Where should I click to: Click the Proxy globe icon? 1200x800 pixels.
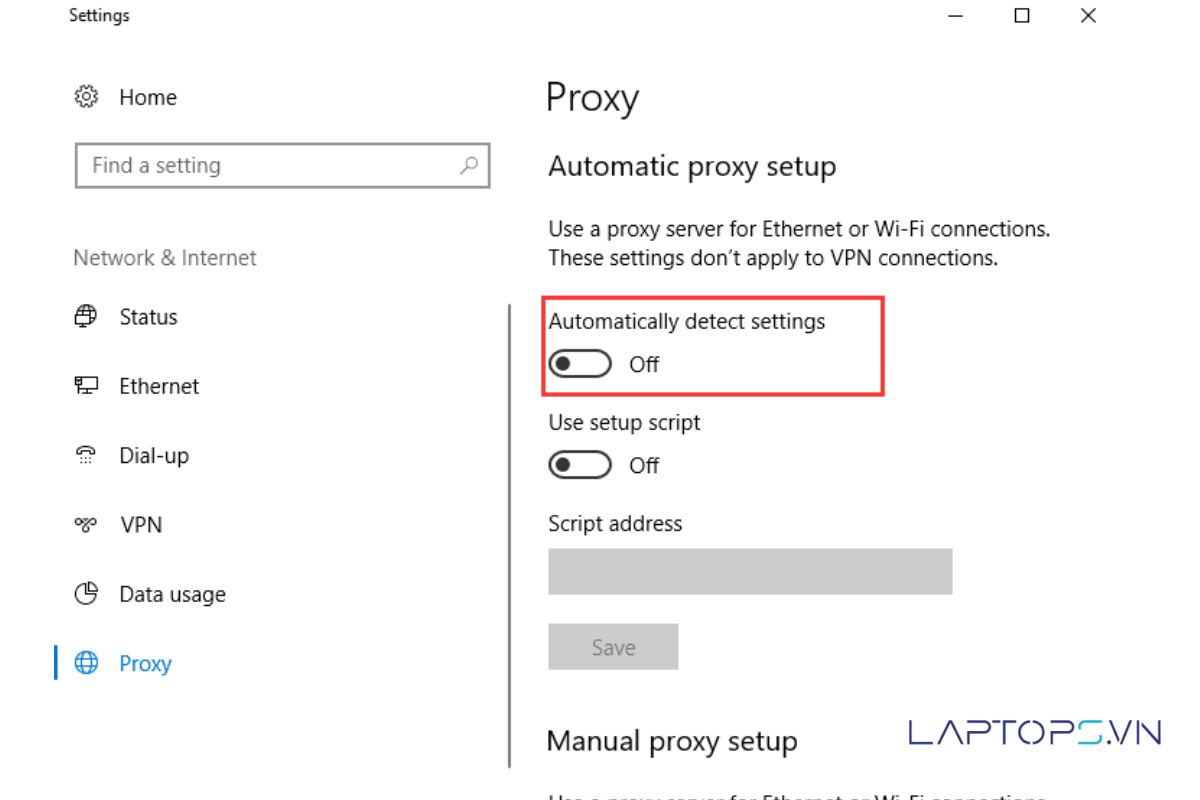pyautogui.click(x=87, y=663)
